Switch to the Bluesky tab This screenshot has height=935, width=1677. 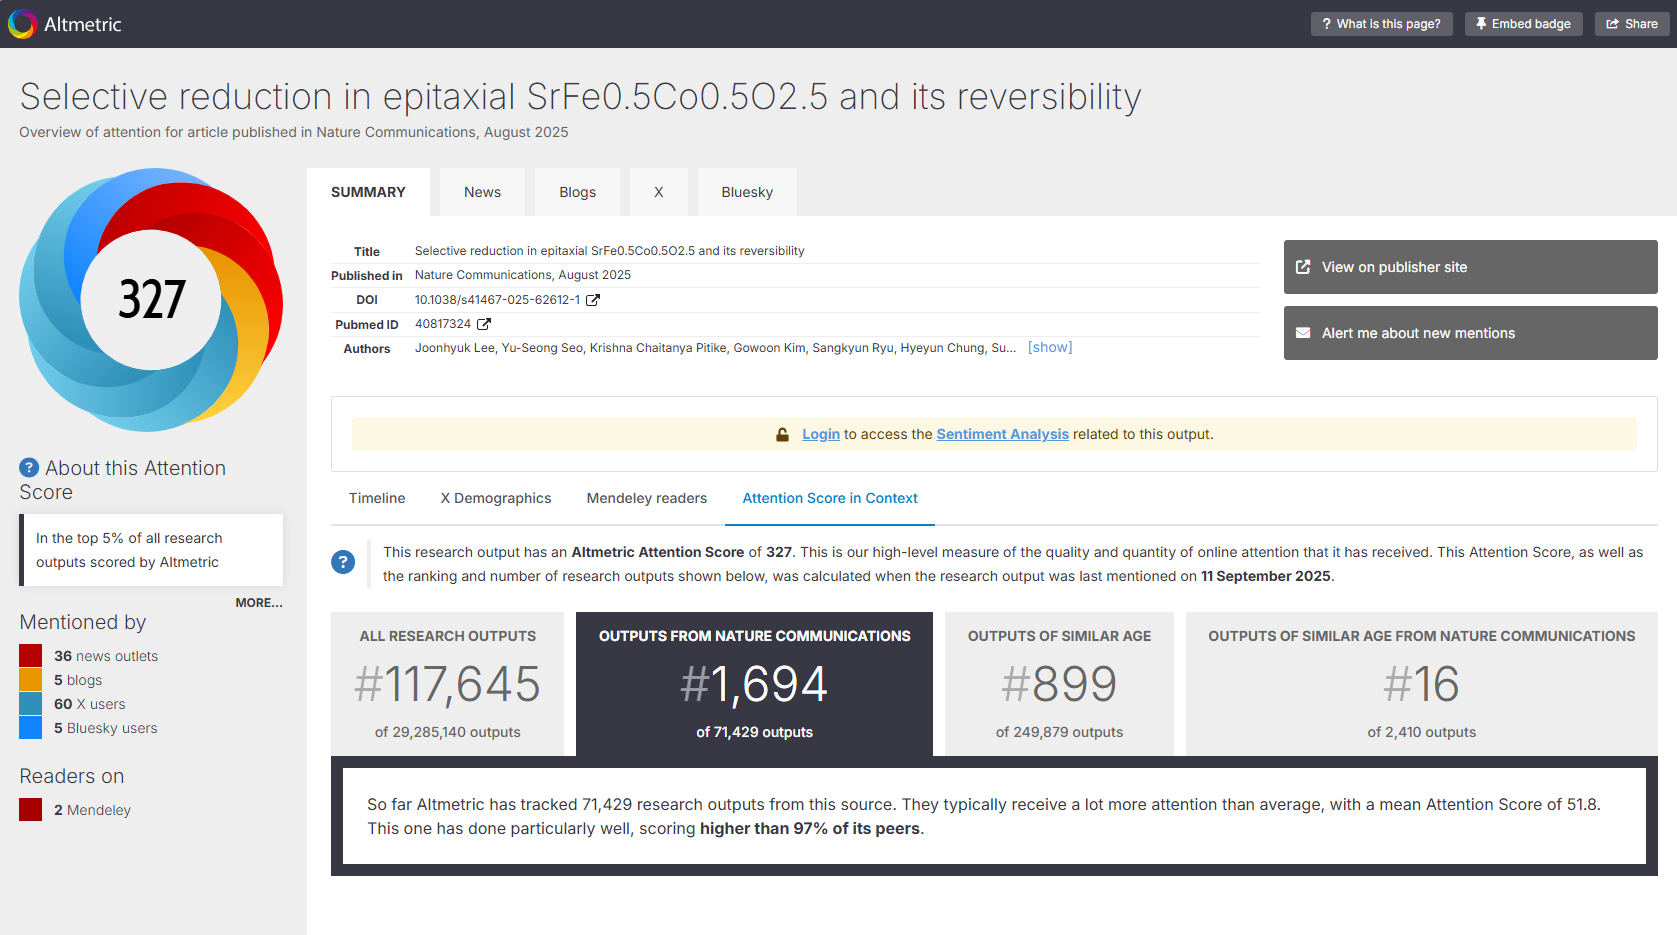[747, 192]
